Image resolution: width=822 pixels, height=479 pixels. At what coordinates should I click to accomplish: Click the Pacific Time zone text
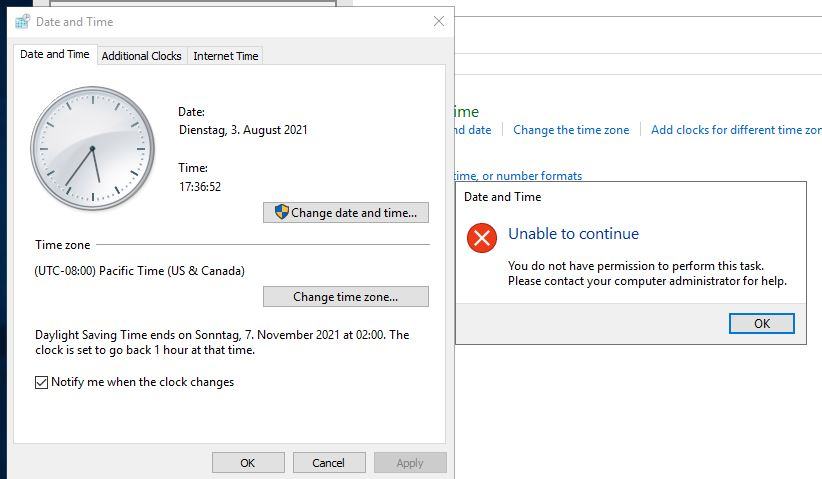(x=139, y=271)
